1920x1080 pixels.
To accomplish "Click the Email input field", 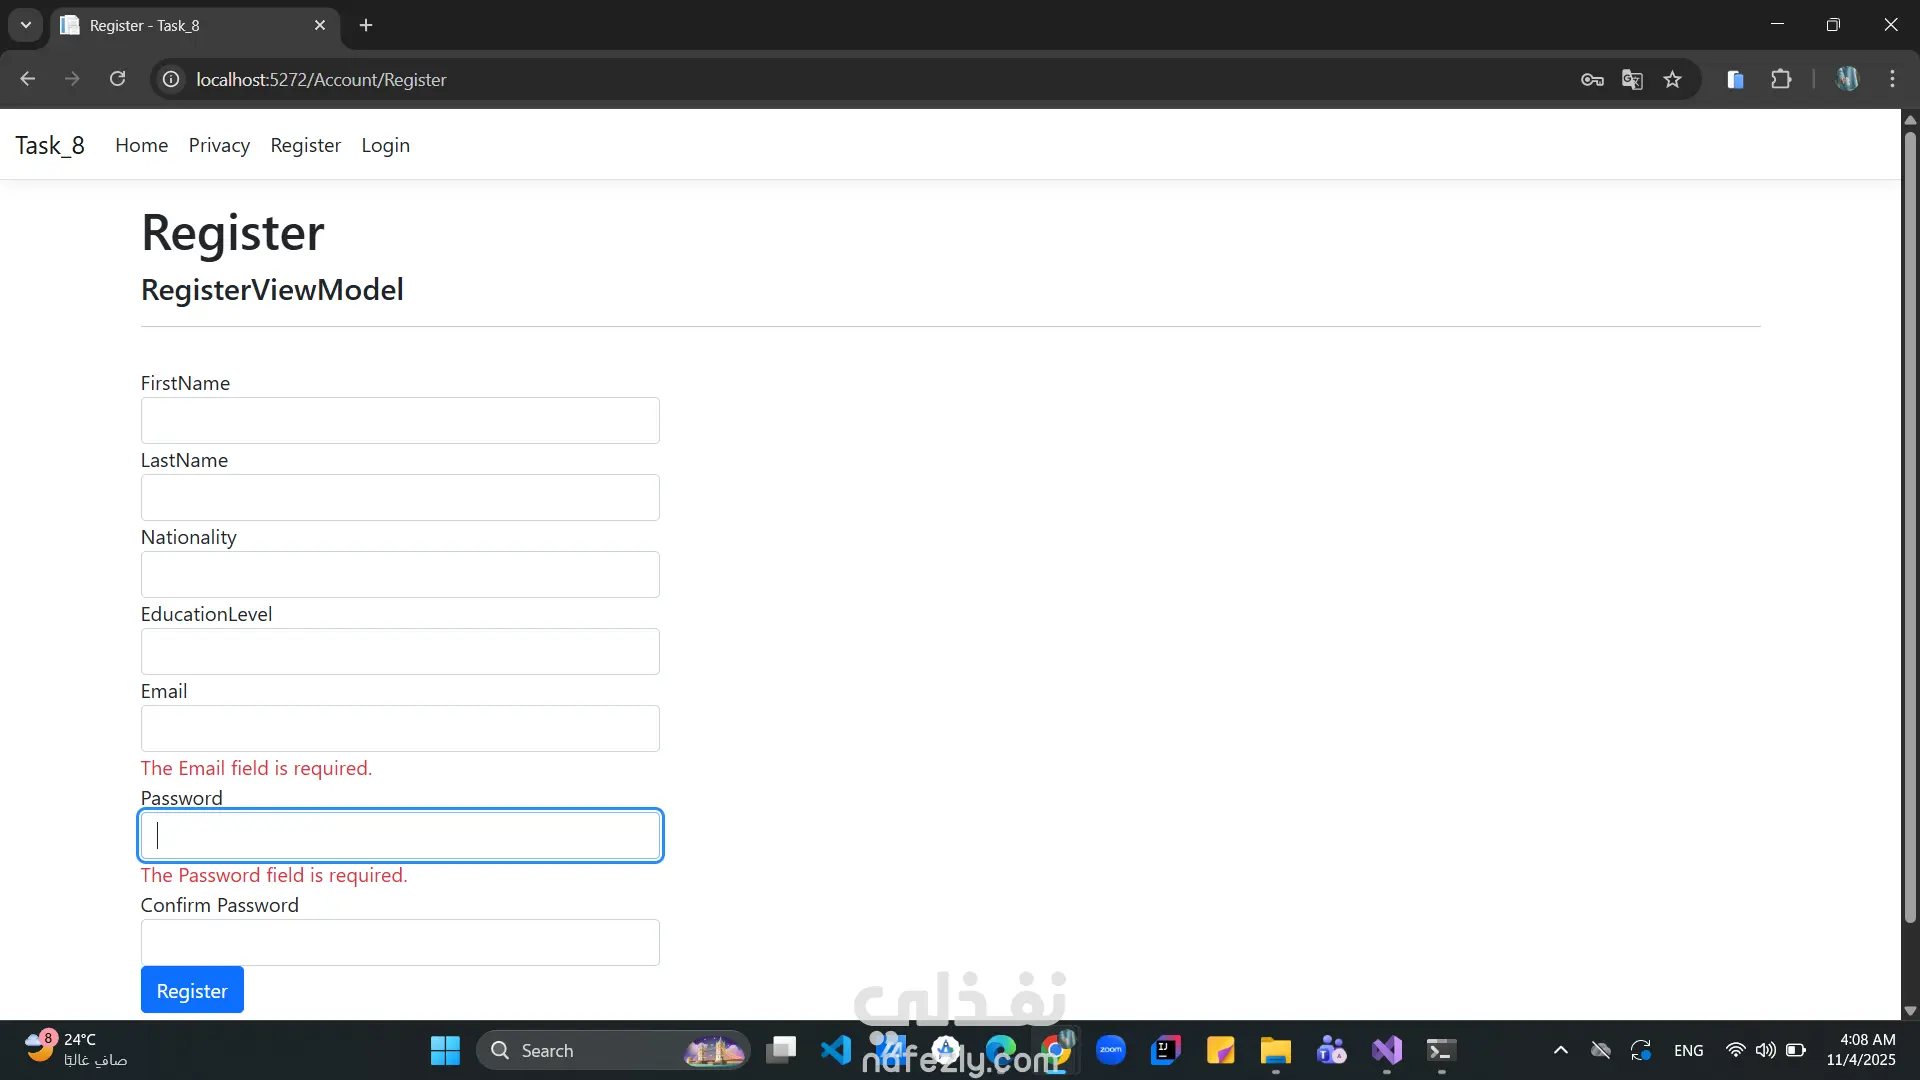I will pyautogui.click(x=400, y=729).
